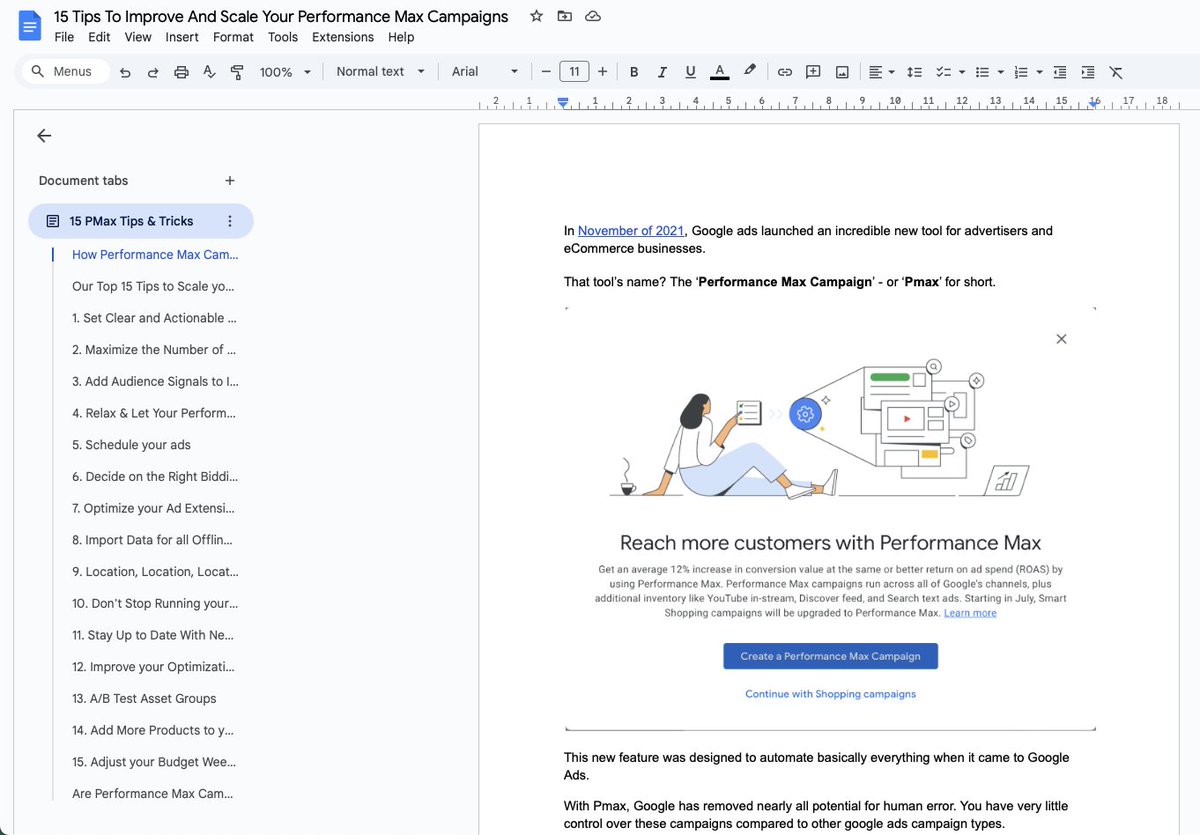
Task: Click the left indent marker on ruler
Action: pyautogui.click(x=563, y=102)
